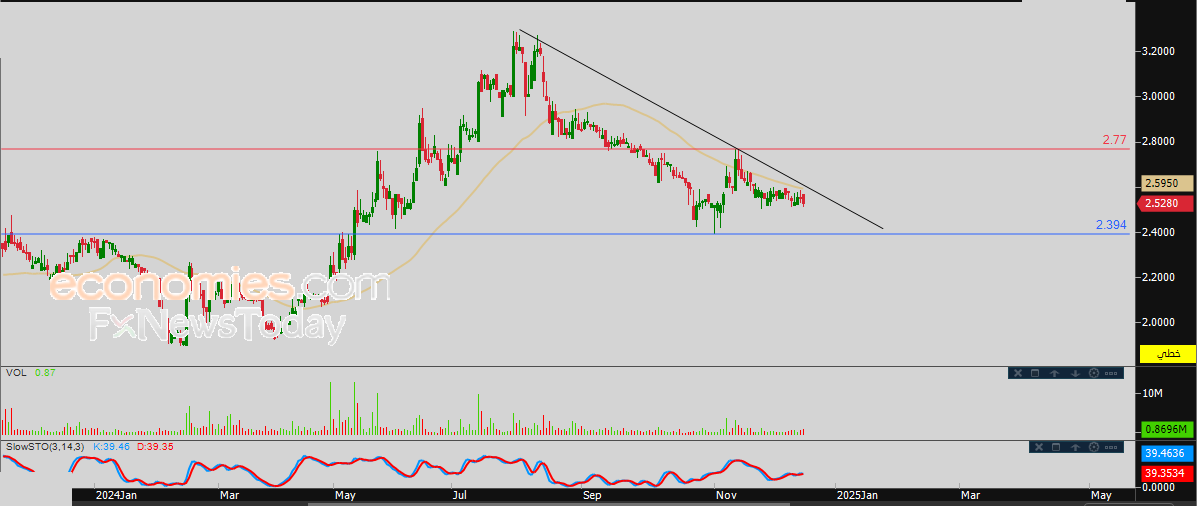This screenshot has height=506, width=1197.
Task: Click the 39.4636 stochastic K value tag
Action: pos(1167,453)
